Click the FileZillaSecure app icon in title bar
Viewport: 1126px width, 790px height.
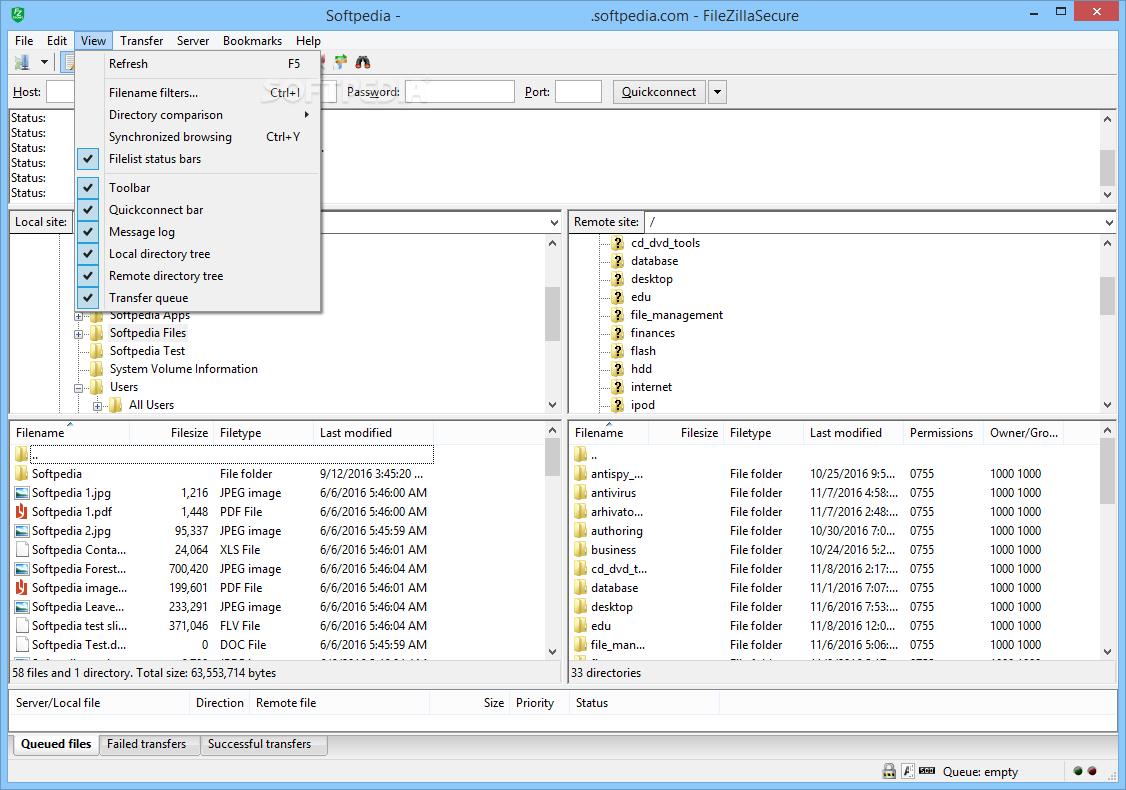pos(18,14)
